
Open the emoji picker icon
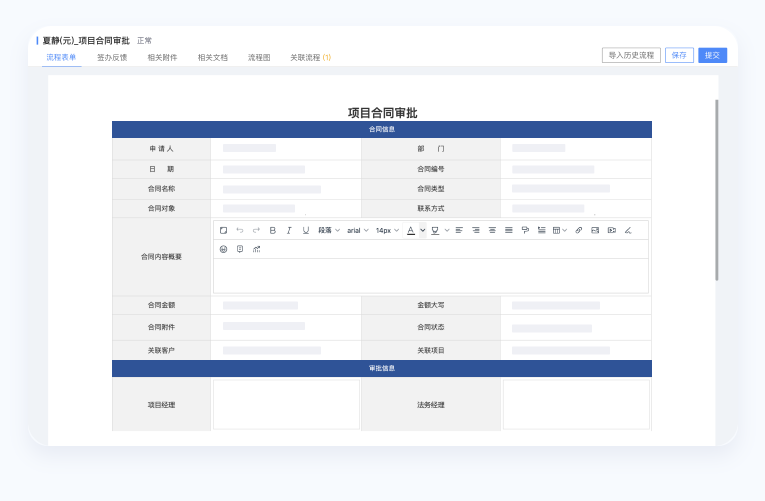pos(223,249)
